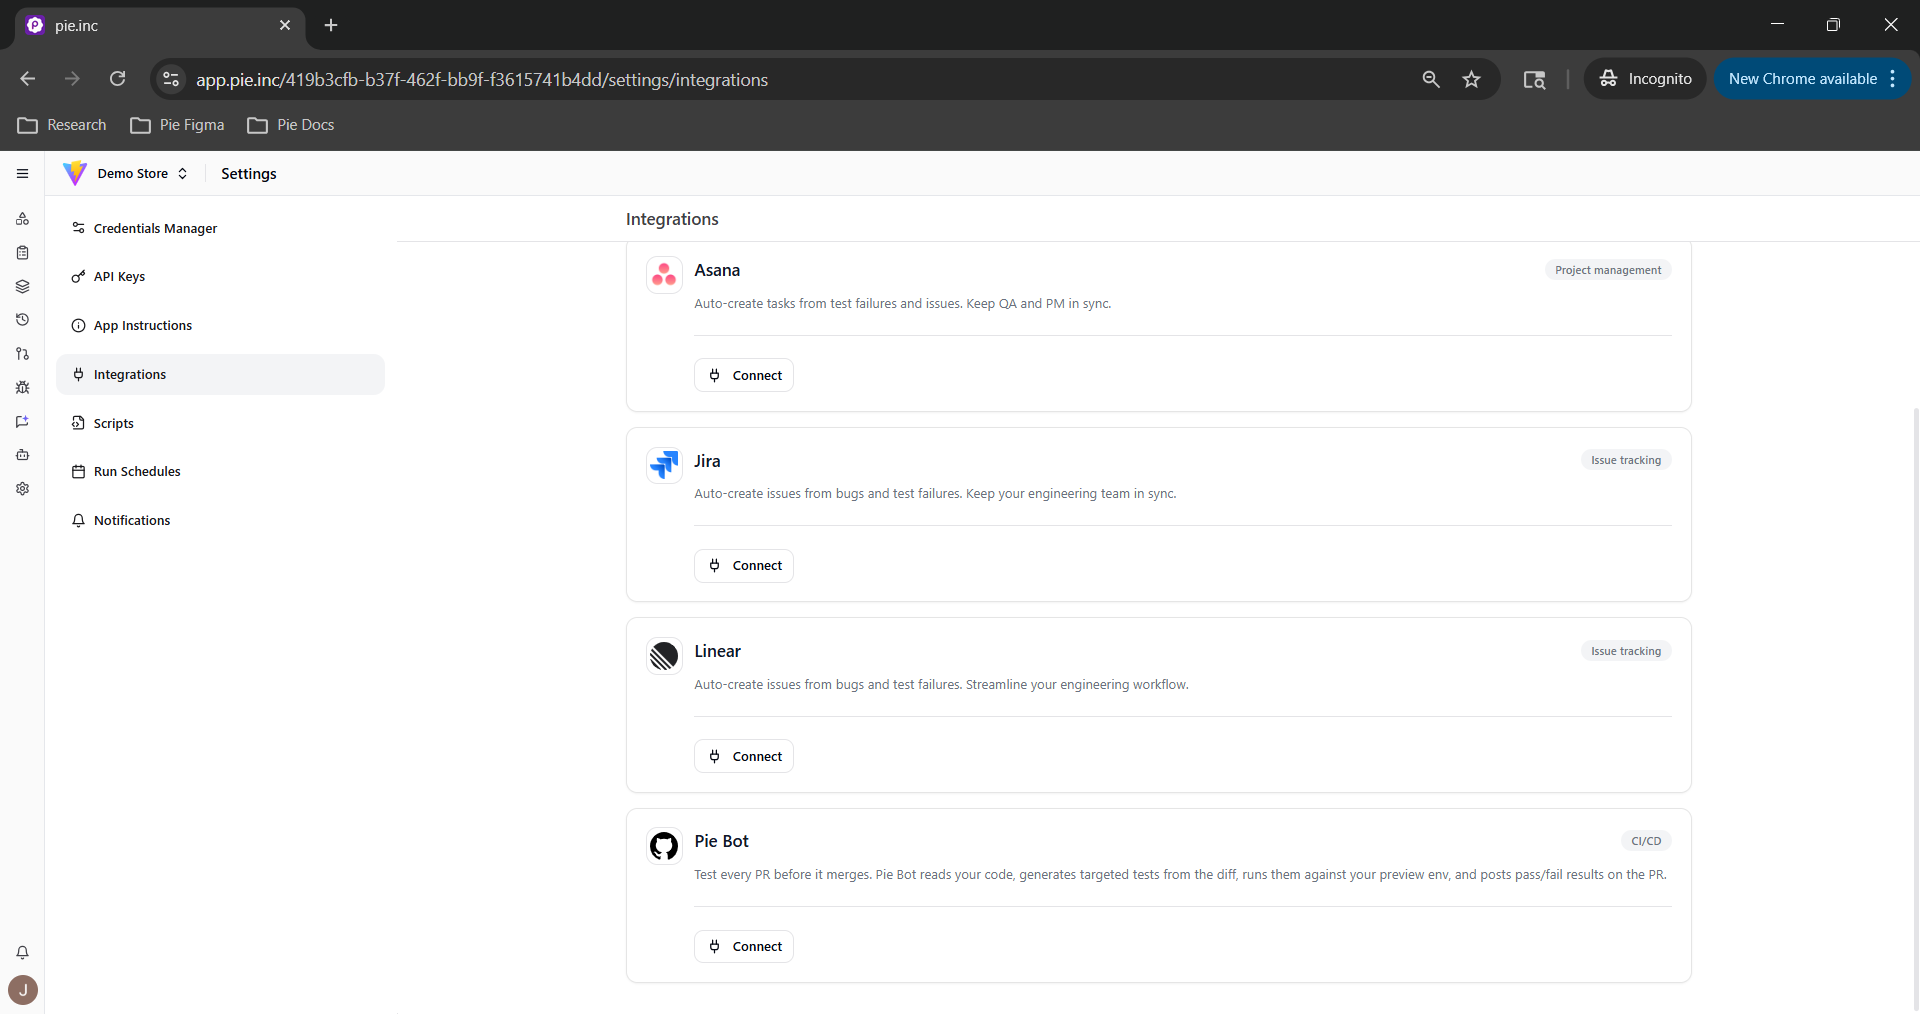Reload the page using the browser refresh icon
Viewport: 1920px width, 1014px height.
117,79
